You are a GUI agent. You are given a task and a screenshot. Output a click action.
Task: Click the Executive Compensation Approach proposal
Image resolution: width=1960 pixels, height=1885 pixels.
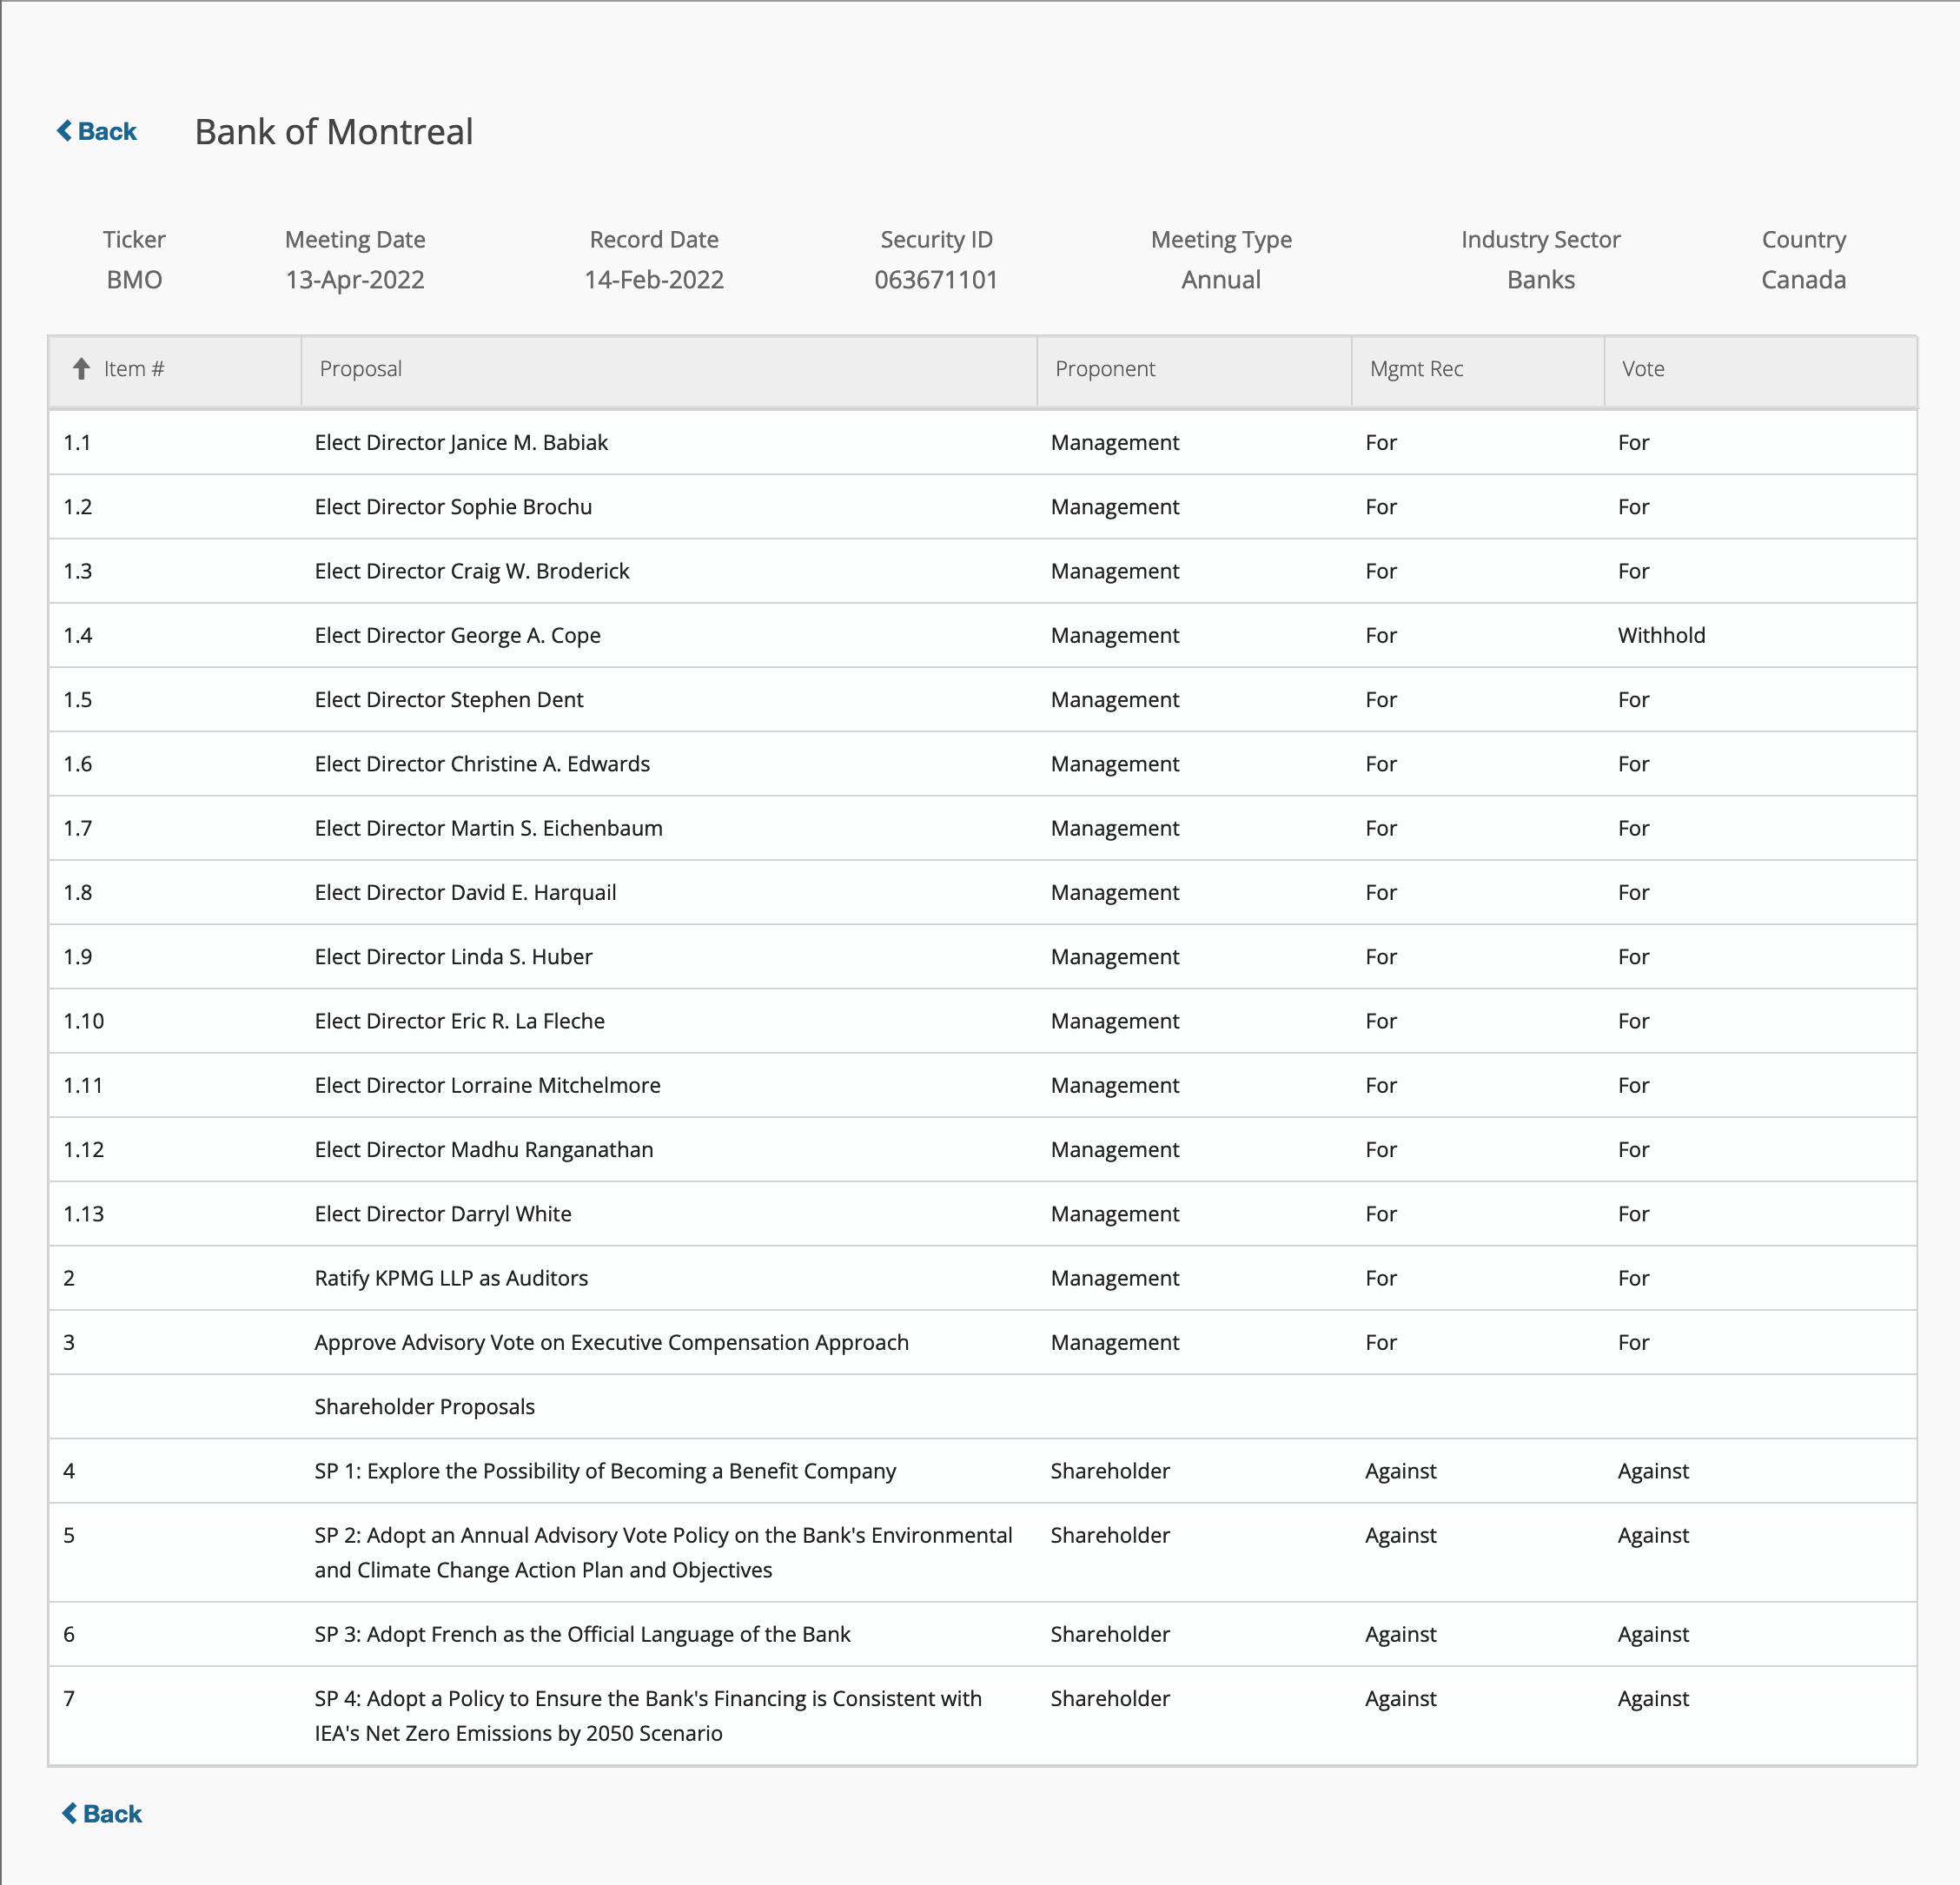click(x=611, y=1342)
